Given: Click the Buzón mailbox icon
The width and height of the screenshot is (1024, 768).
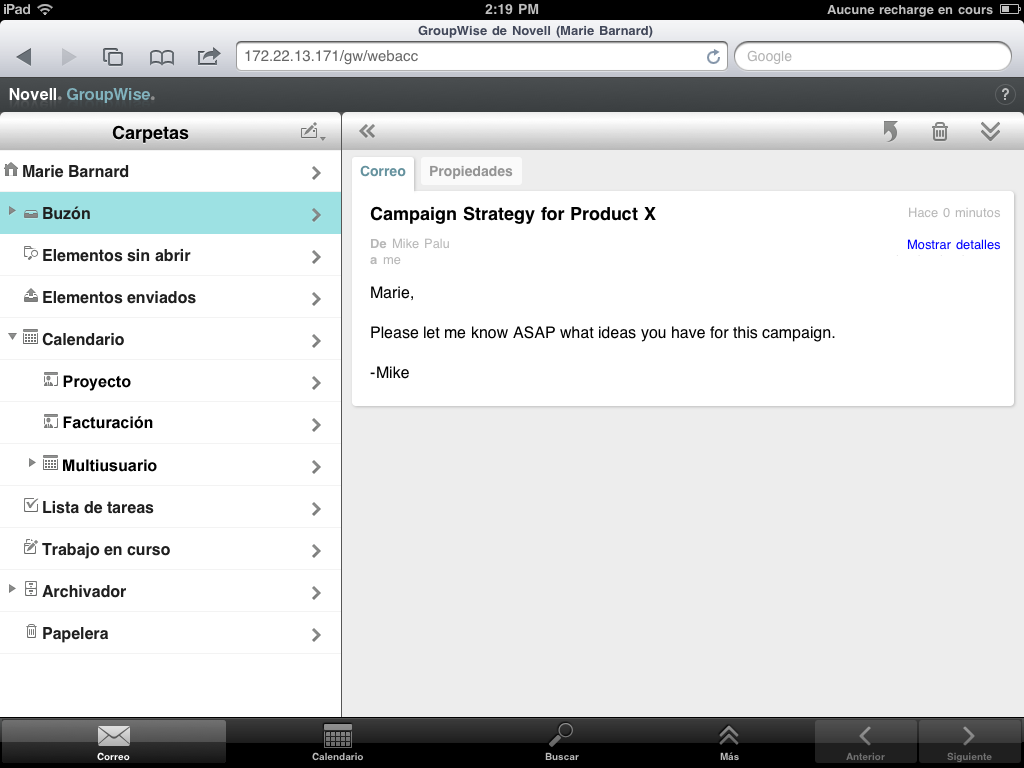Looking at the screenshot, I should click(x=31, y=214).
